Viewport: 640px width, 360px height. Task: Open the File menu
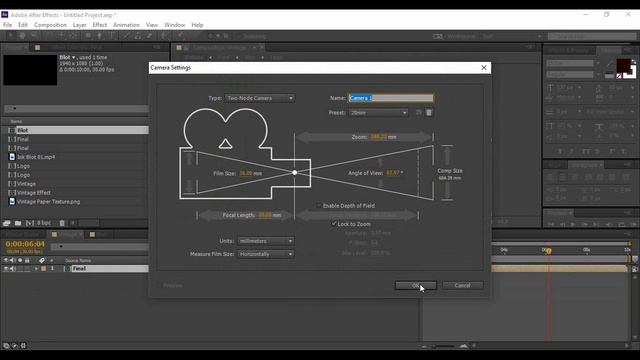(7, 25)
